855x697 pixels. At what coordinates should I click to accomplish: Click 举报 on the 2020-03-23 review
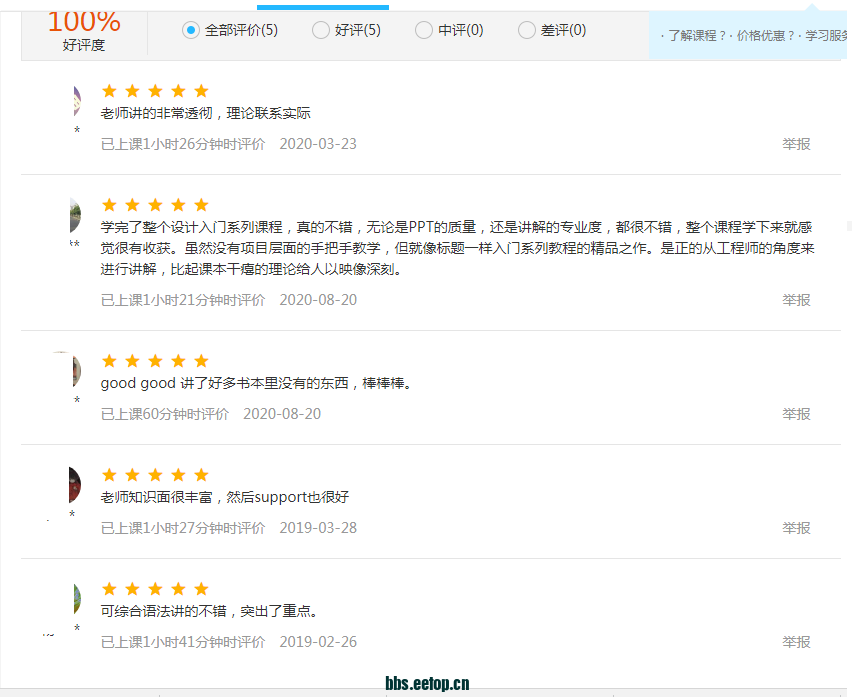point(796,144)
